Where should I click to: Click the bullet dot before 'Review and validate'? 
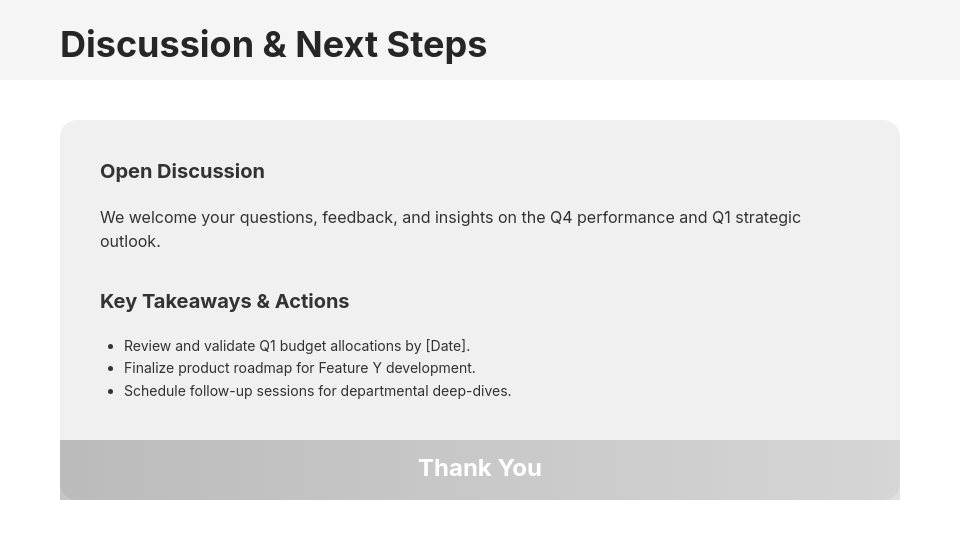(x=109, y=346)
